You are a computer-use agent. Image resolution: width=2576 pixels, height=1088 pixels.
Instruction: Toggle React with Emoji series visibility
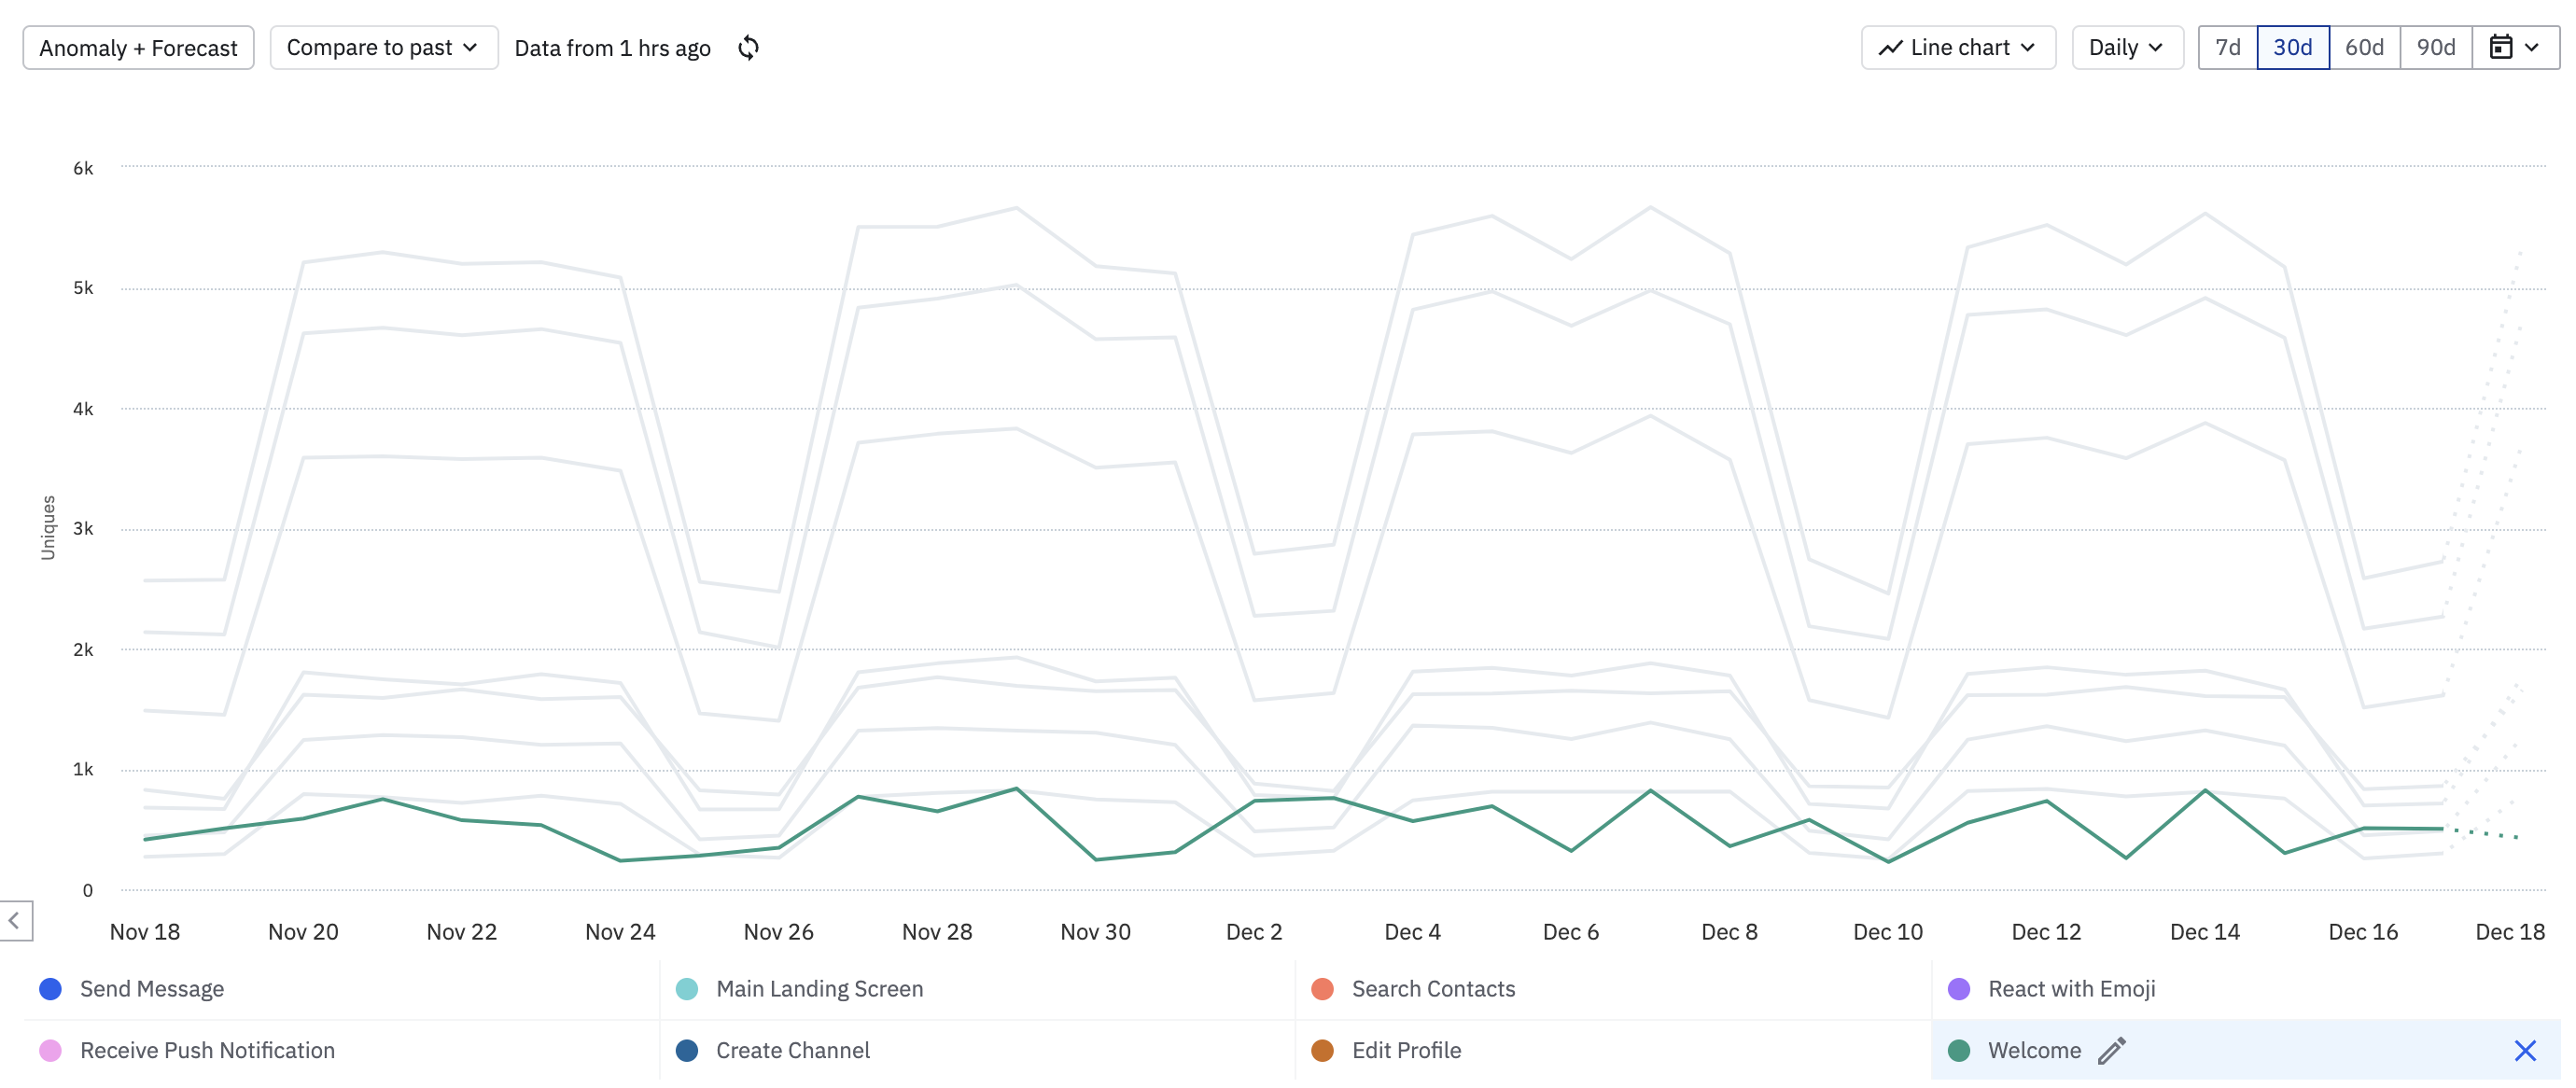tap(2070, 989)
